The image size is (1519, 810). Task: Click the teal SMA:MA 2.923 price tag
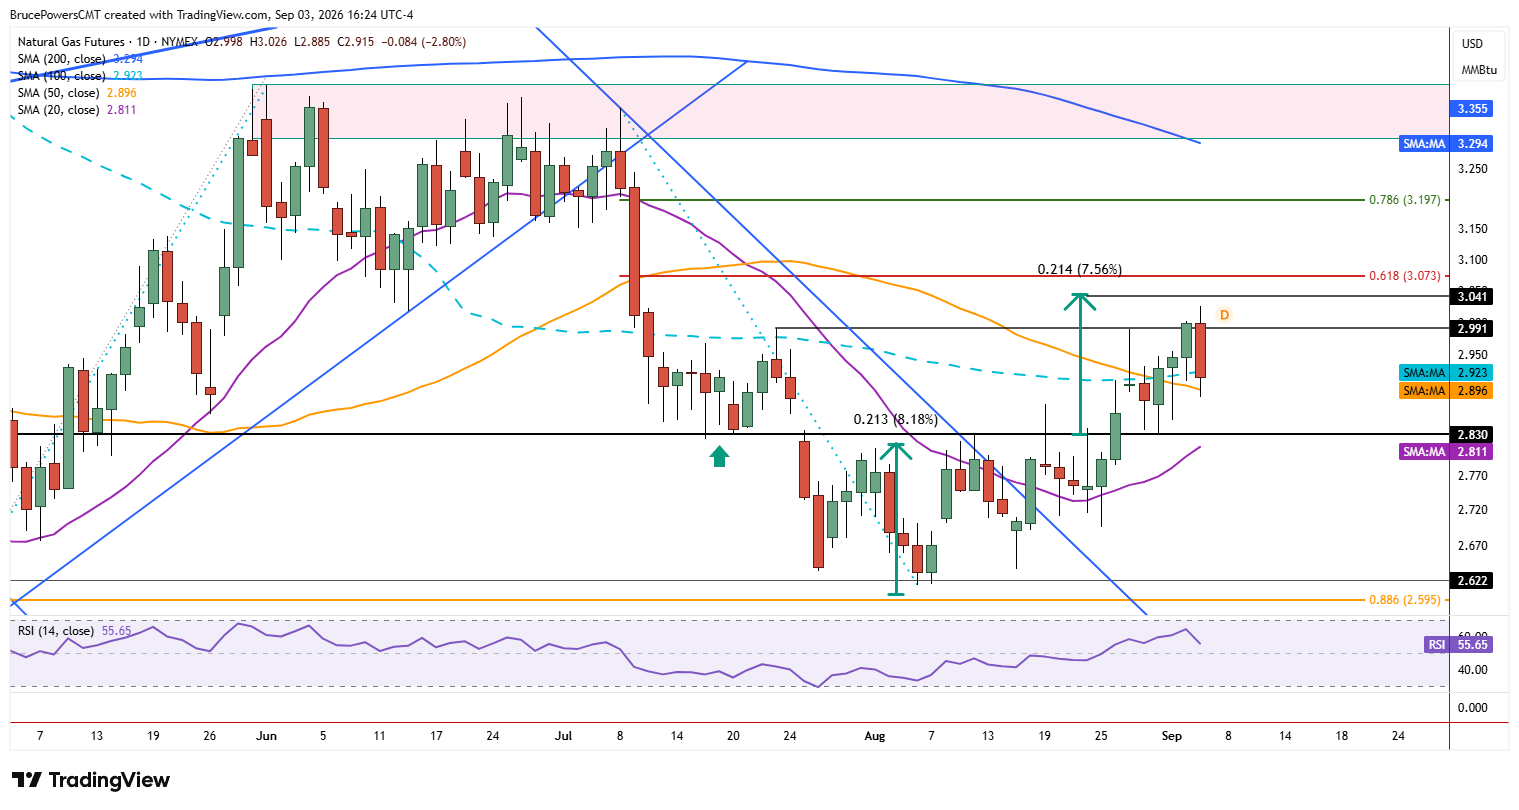click(x=1446, y=373)
